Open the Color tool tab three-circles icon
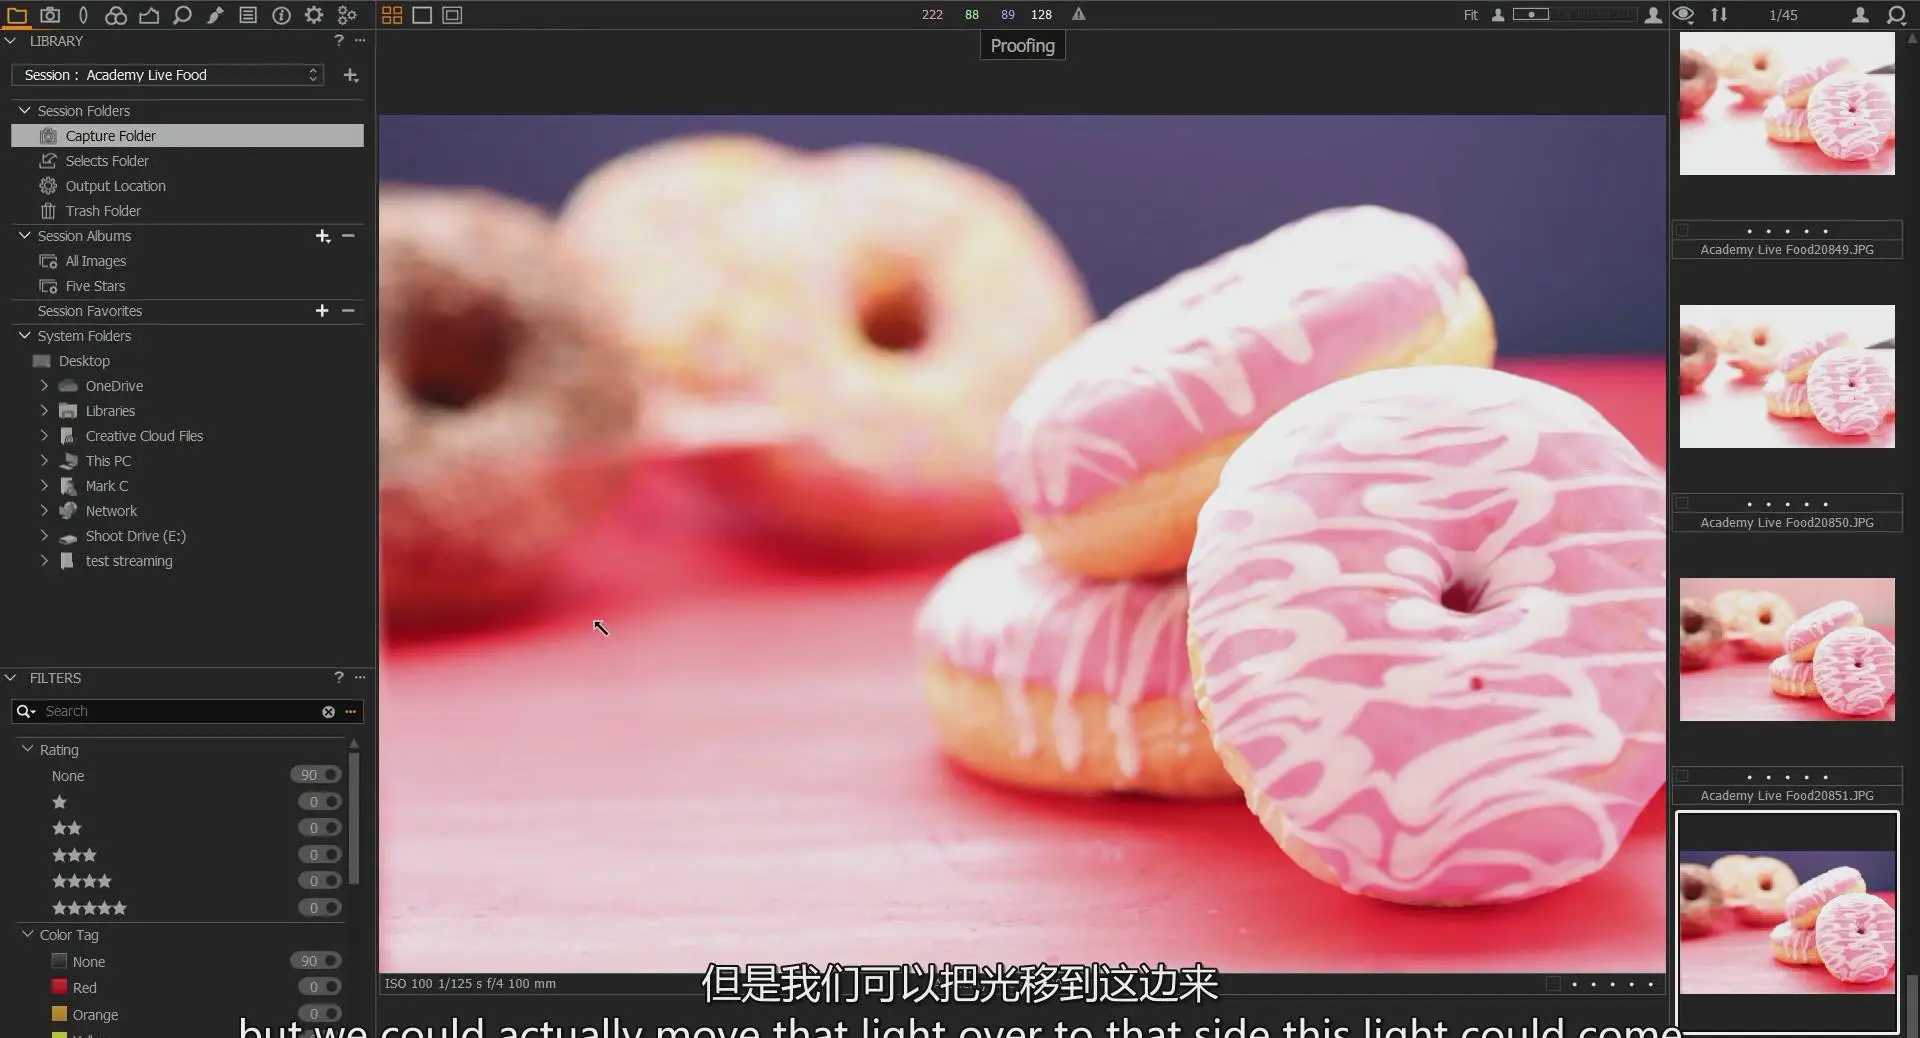Viewport: 1920px width, 1038px height. (x=116, y=15)
